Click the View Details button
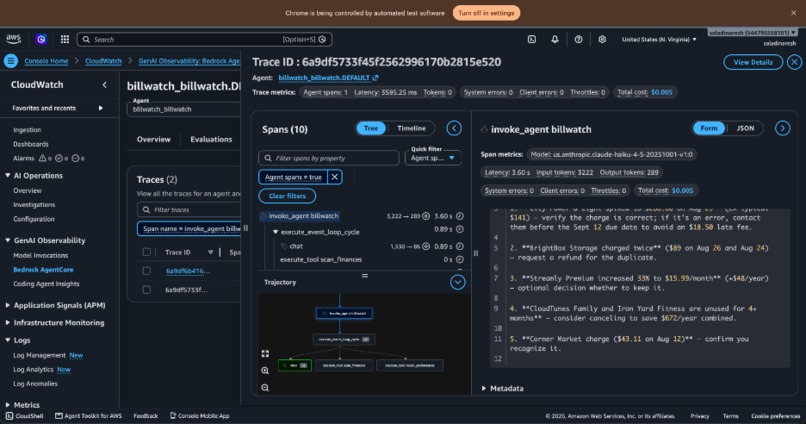The image size is (806, 424). [753, 62]
